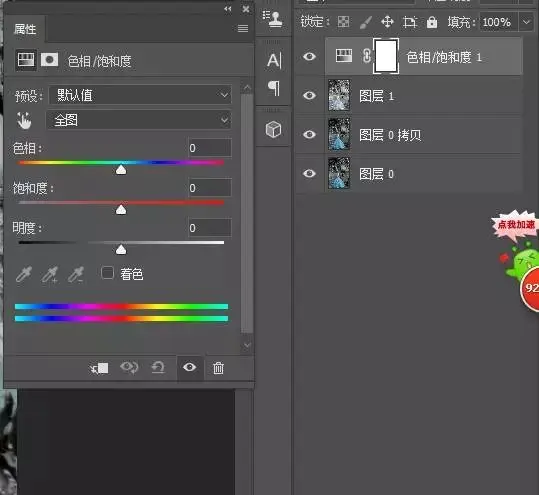Open the Paragraph panel icon
539x495 pixels.
click(x=274, y=89)
